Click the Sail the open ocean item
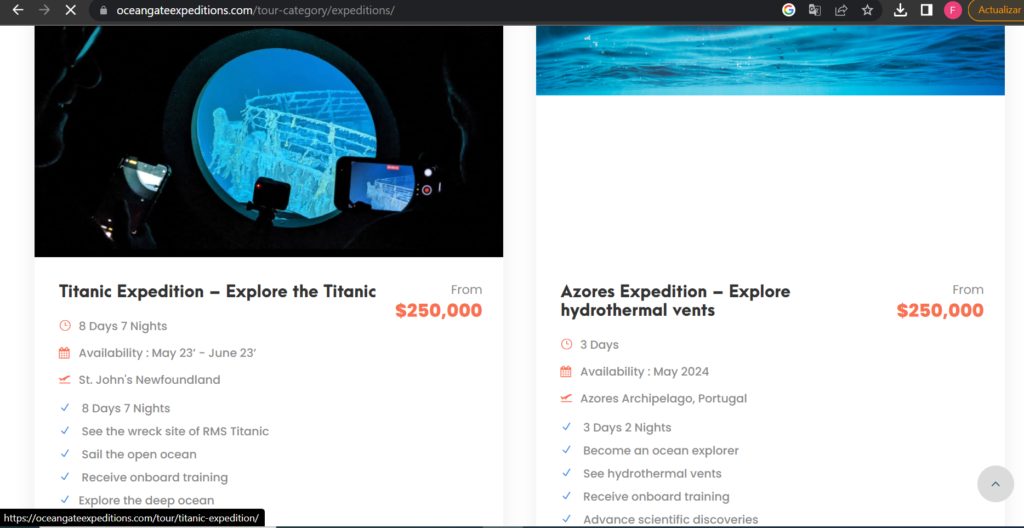Image resolution: width=1024 pixels, height=528 pixels. 138,454
